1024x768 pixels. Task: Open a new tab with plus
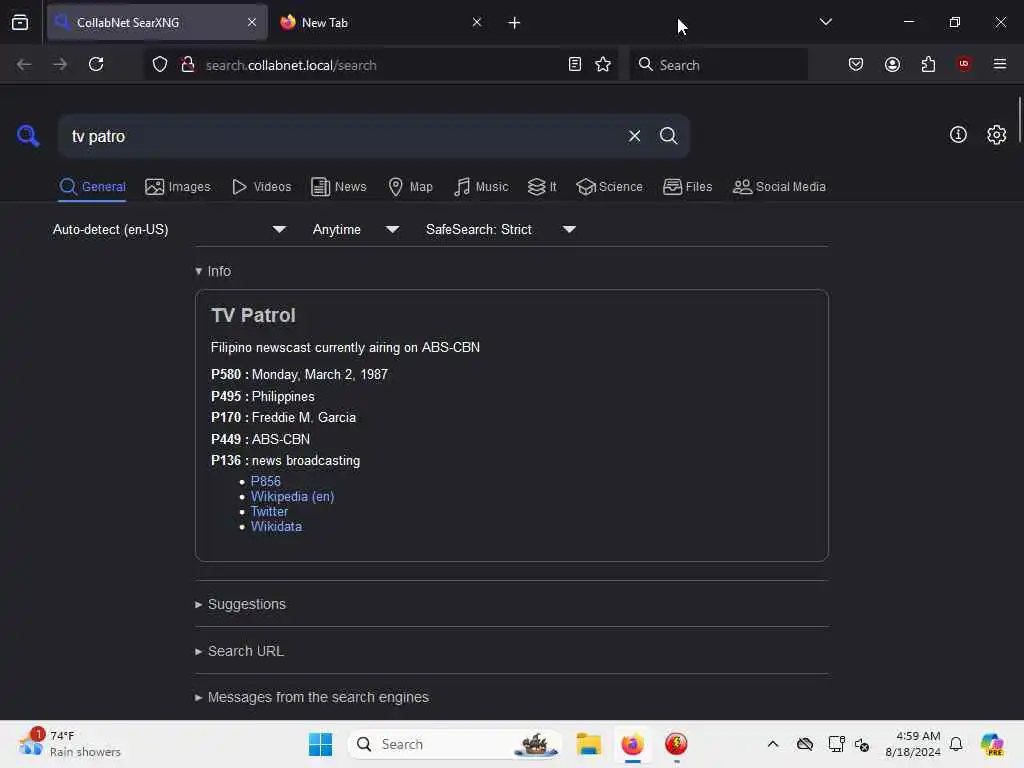[515, 23]
